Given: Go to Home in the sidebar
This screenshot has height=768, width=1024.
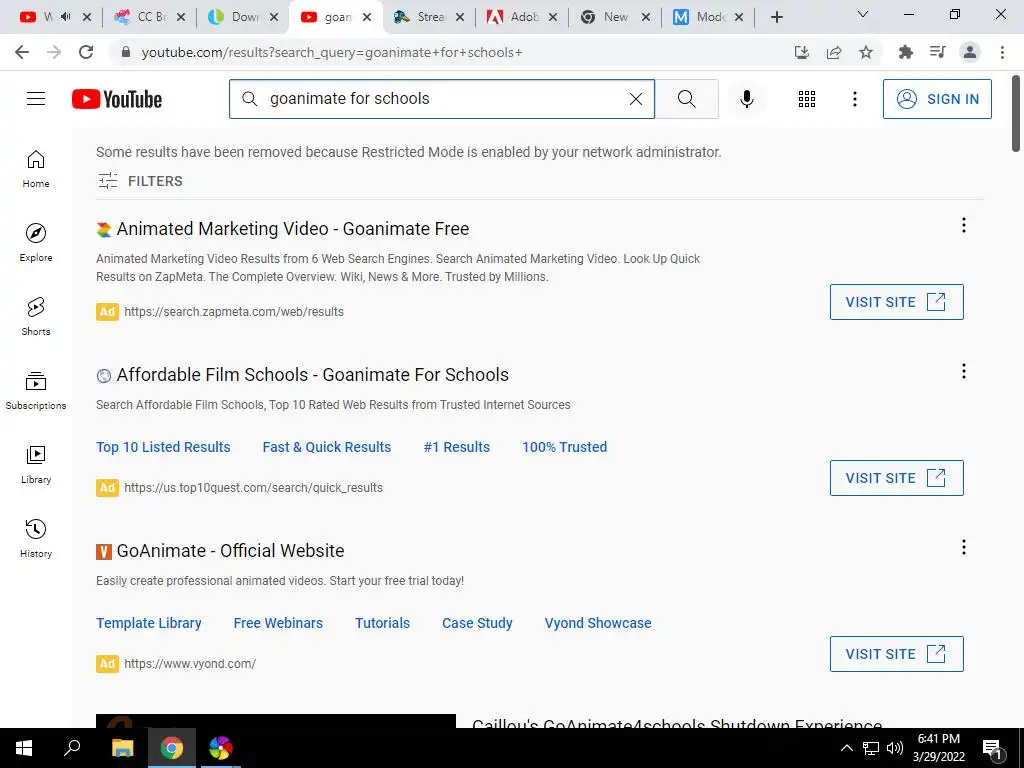Looking at the screenshot, I should coord(36,169).
